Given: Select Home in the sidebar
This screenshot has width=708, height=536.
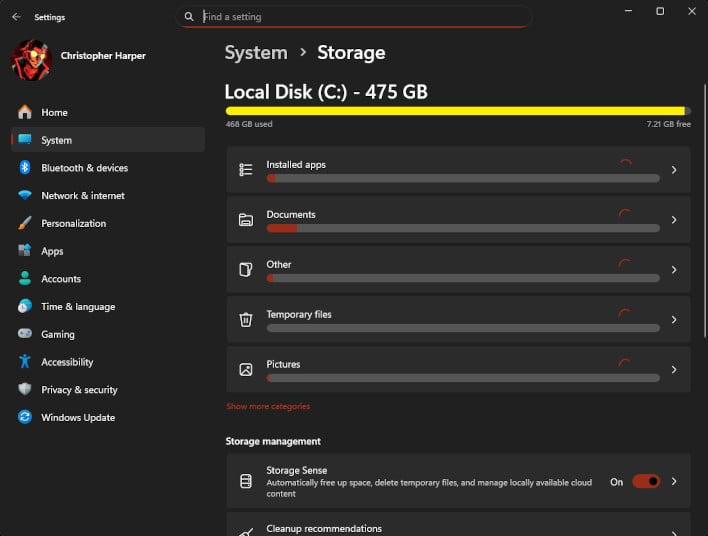Looking at the screenshot, I should [108, 112].
